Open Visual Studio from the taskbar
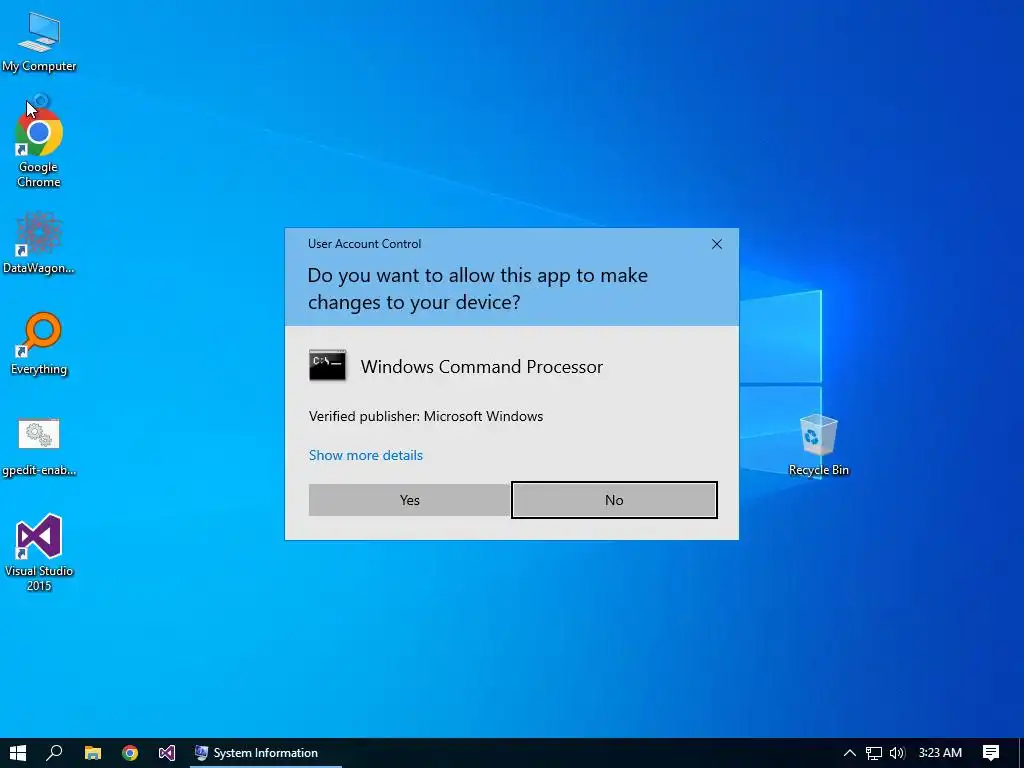The width and height of the screenshot is (1024, 768). tap(167, 753)
